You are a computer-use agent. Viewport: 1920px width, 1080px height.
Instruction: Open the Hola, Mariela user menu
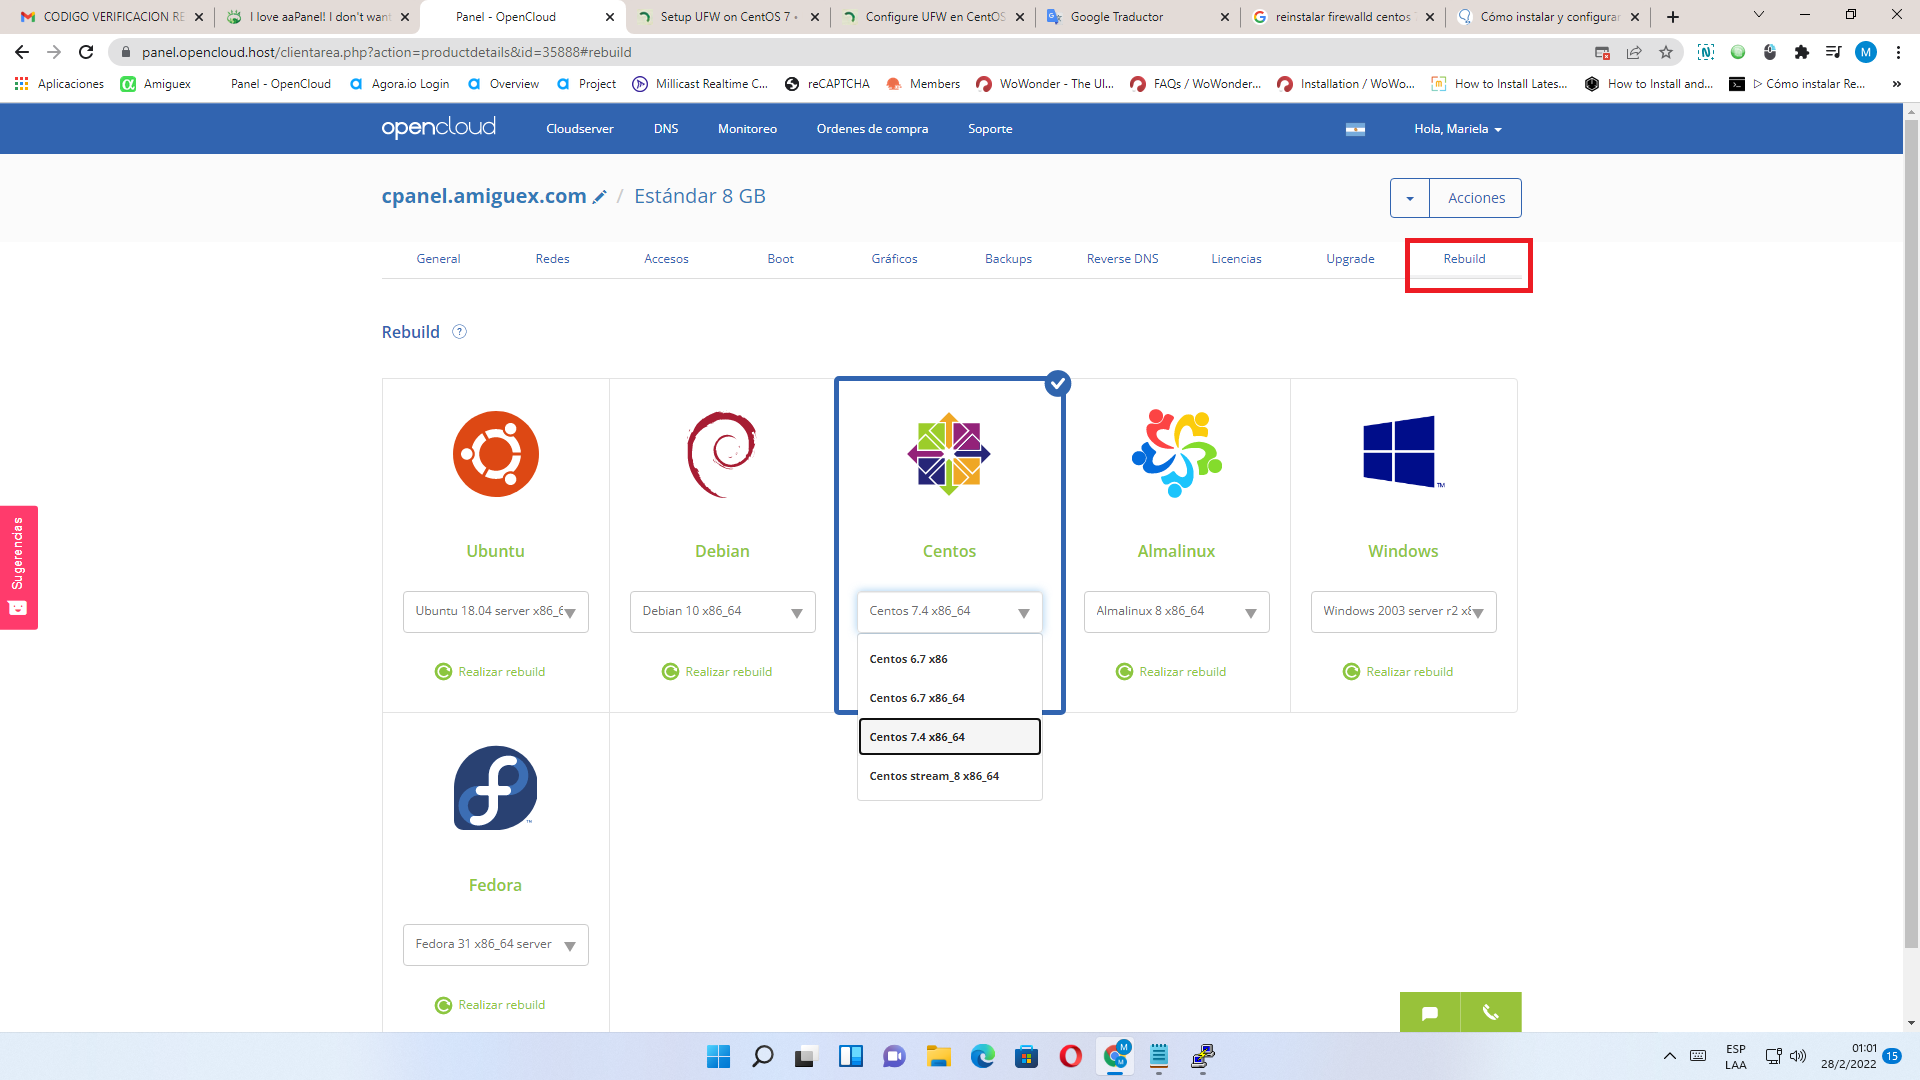pyautogui.click(x=1457, y=129)
